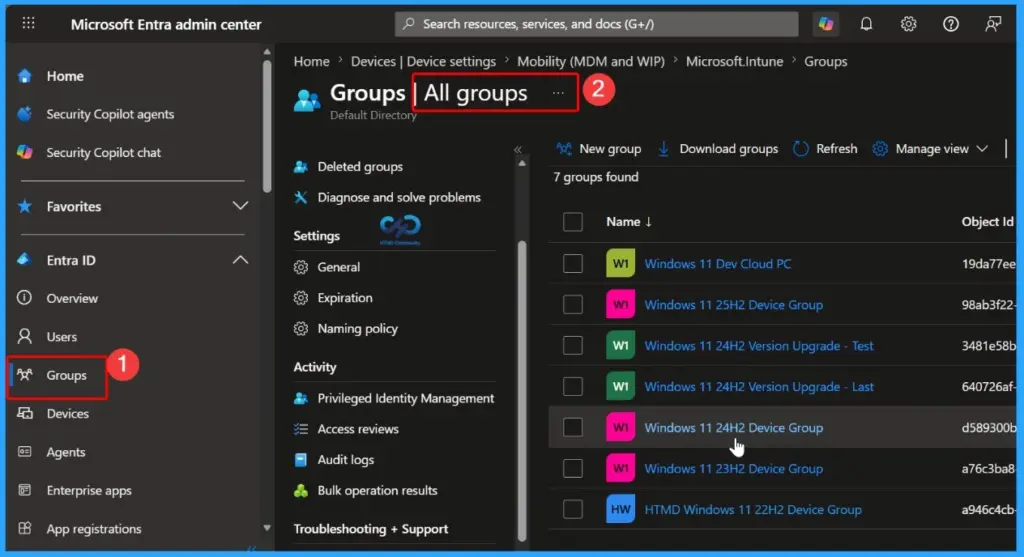Click the New group button

coord(598,149)
